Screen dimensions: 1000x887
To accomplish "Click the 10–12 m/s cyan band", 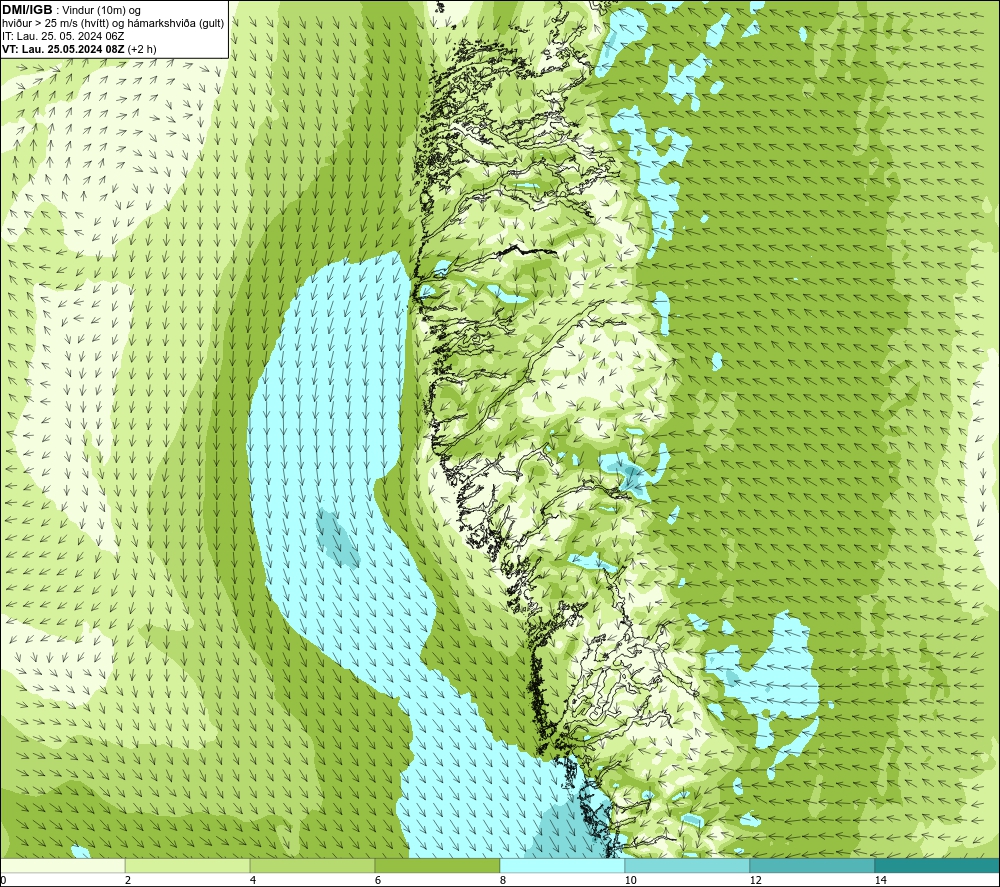I will point(687,865).
